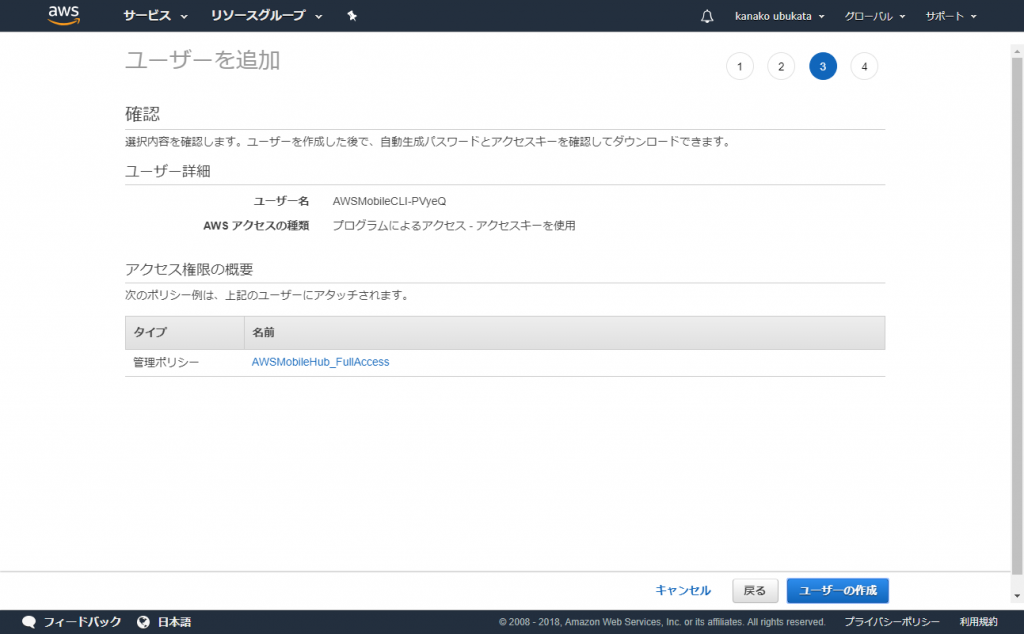Image resolution: width=1024 pixels, height=634 pixels.
Task: Go to step 2 of wizard
Action: pos(781,66)
